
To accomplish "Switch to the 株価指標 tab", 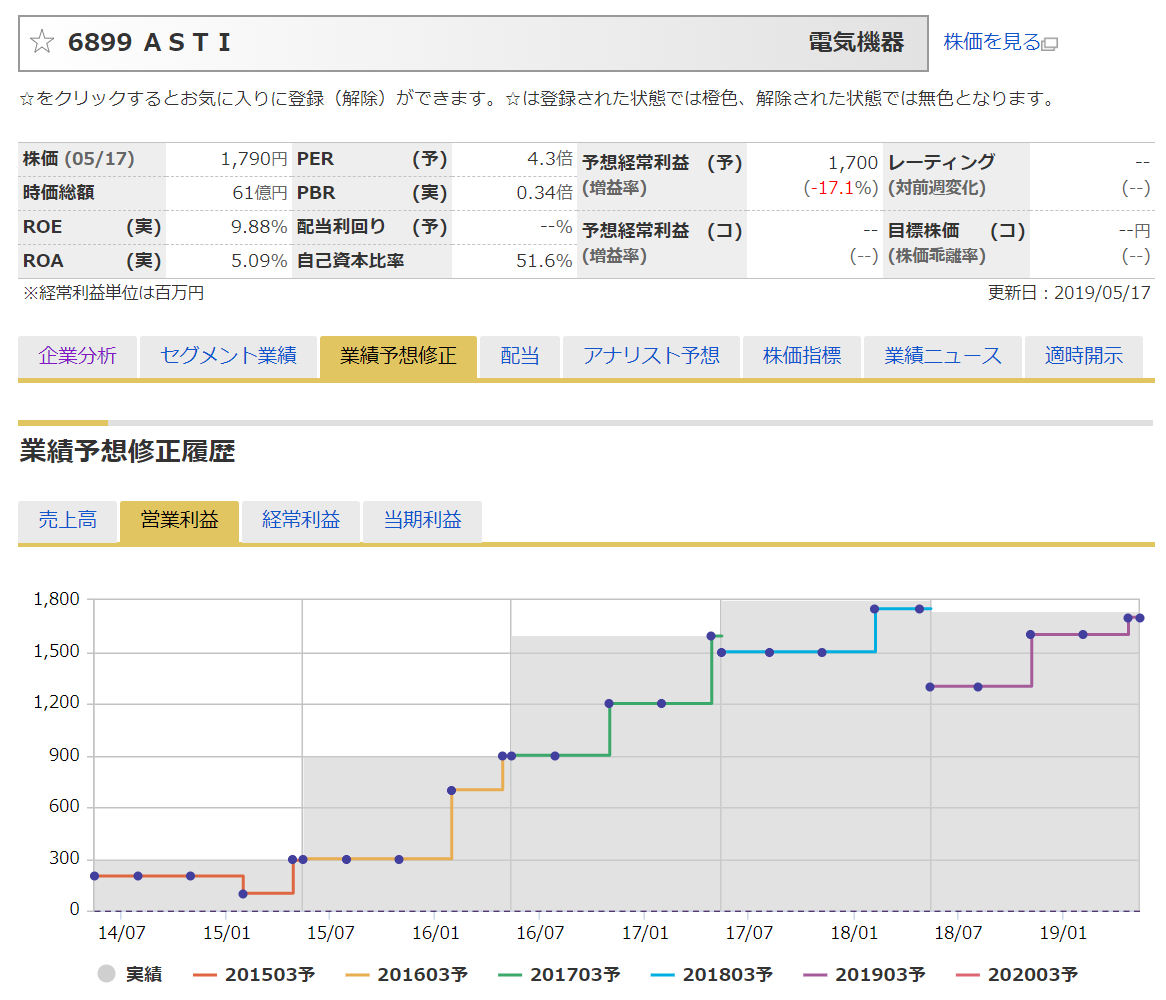I will (802, 356).
